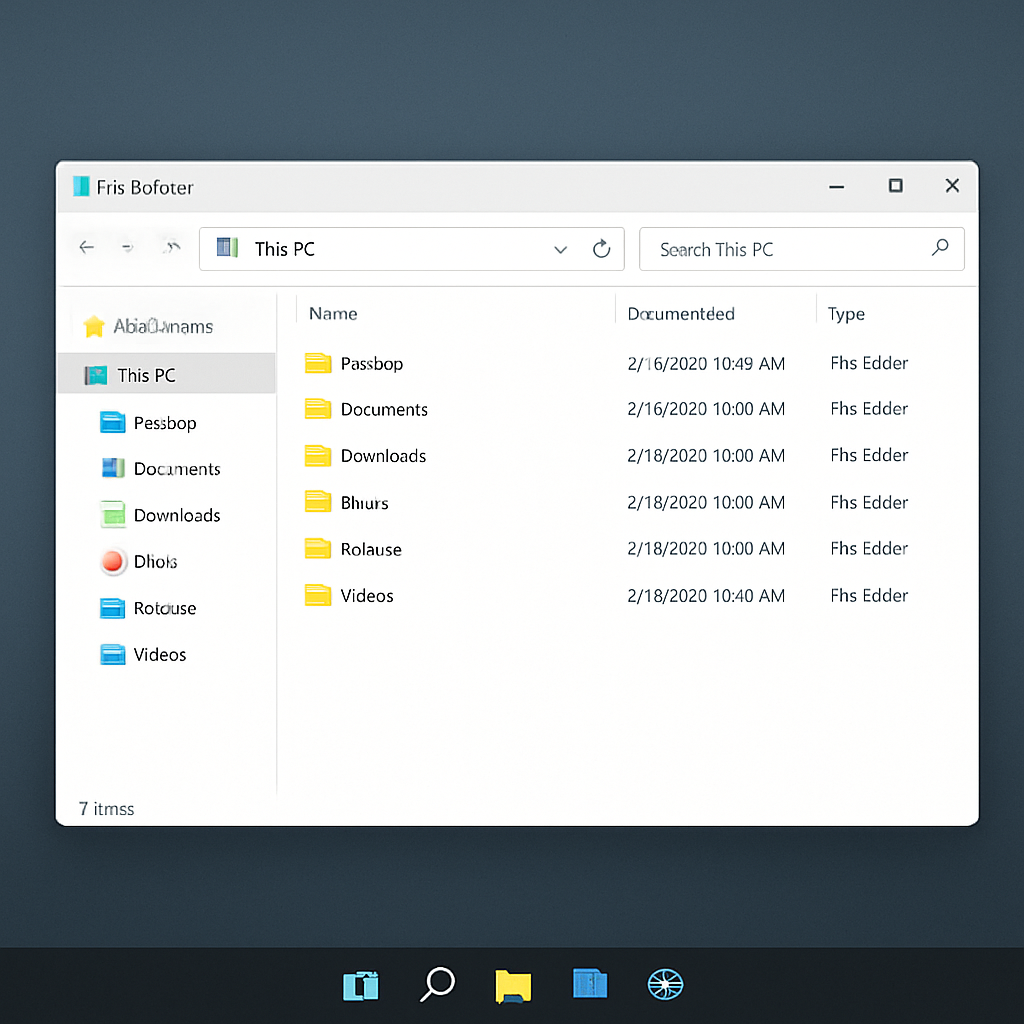Maximize the file explorer window
The width and height of the screenshot is (1024, 1024).
pyautogui.click(x=895, y=185)
